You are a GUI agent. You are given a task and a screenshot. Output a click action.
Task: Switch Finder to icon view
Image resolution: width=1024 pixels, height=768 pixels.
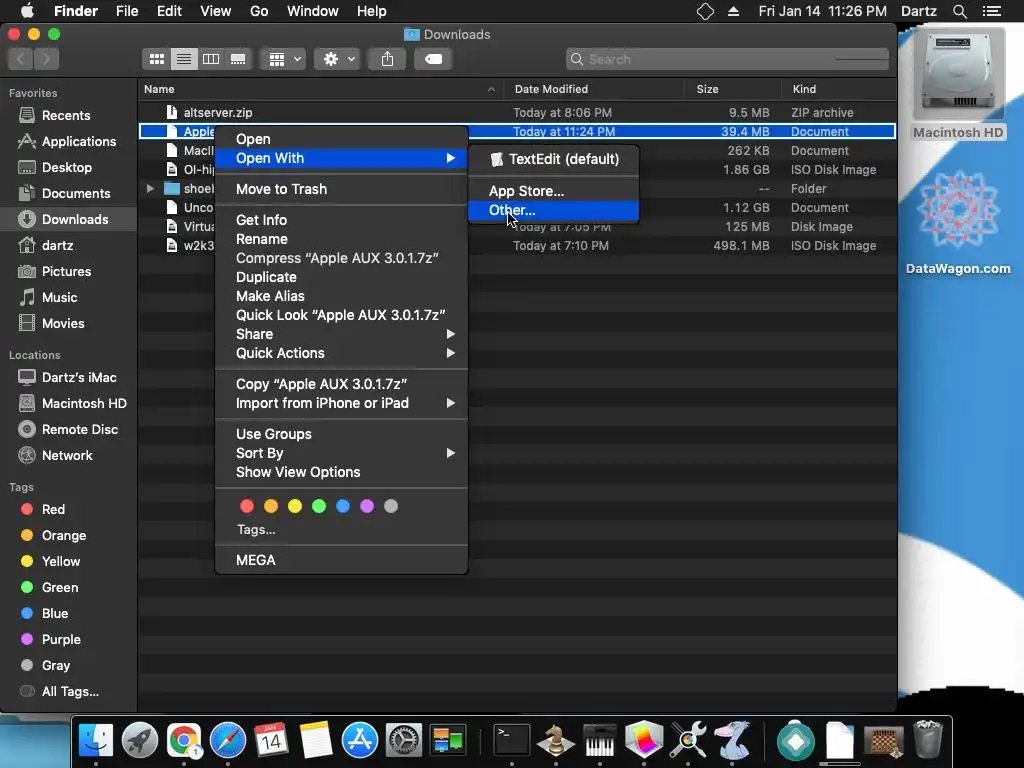click(157, 59)
